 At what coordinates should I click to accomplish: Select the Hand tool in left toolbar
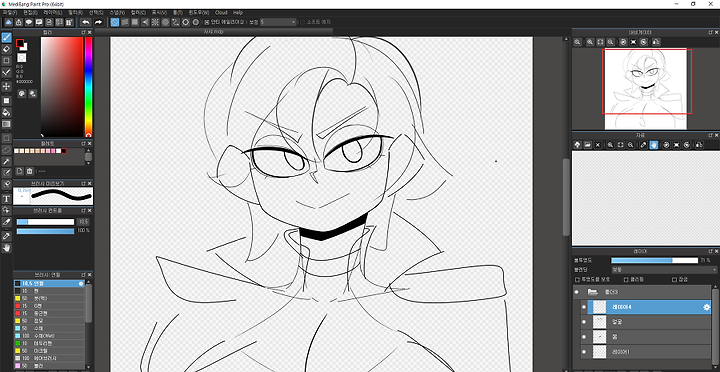(6, 248)
